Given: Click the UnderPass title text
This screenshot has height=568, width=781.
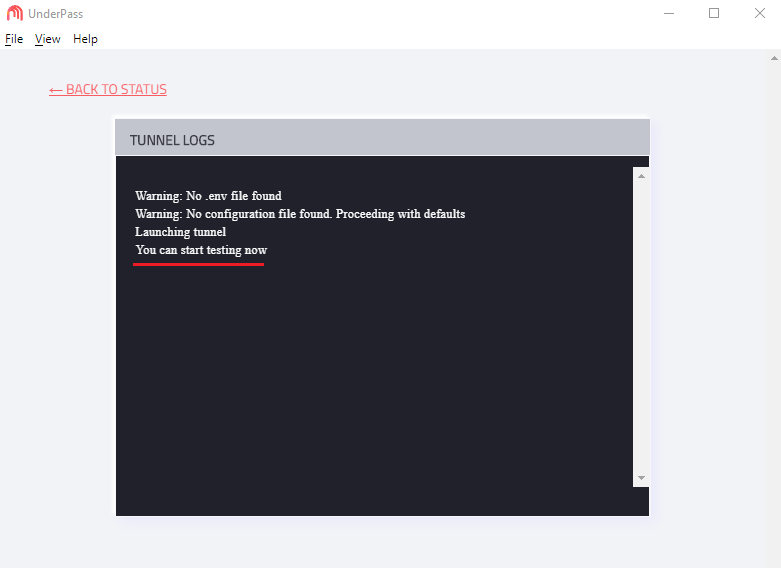Looking at the screenshot, I should (x=55, y=14).
